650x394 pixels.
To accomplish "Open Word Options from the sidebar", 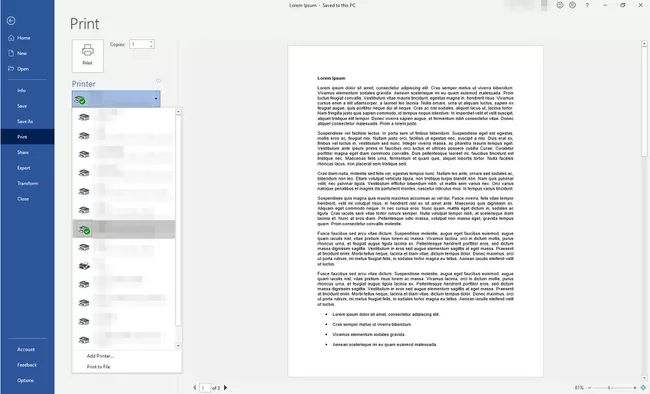I will (27, 380).
